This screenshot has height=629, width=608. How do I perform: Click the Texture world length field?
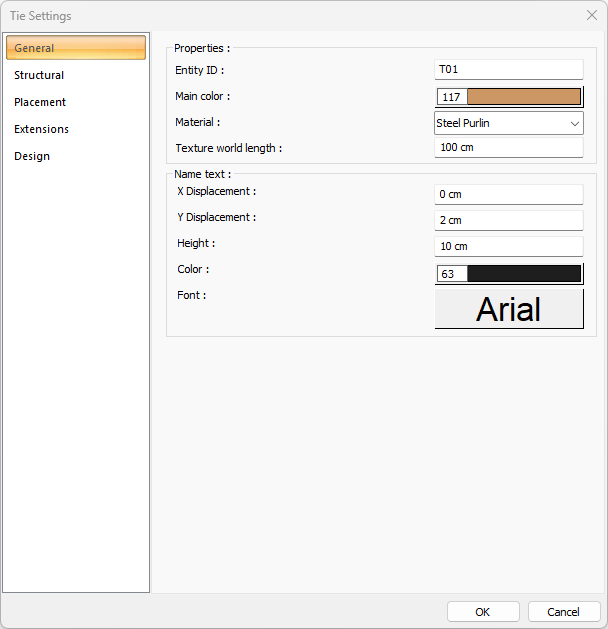508,148
